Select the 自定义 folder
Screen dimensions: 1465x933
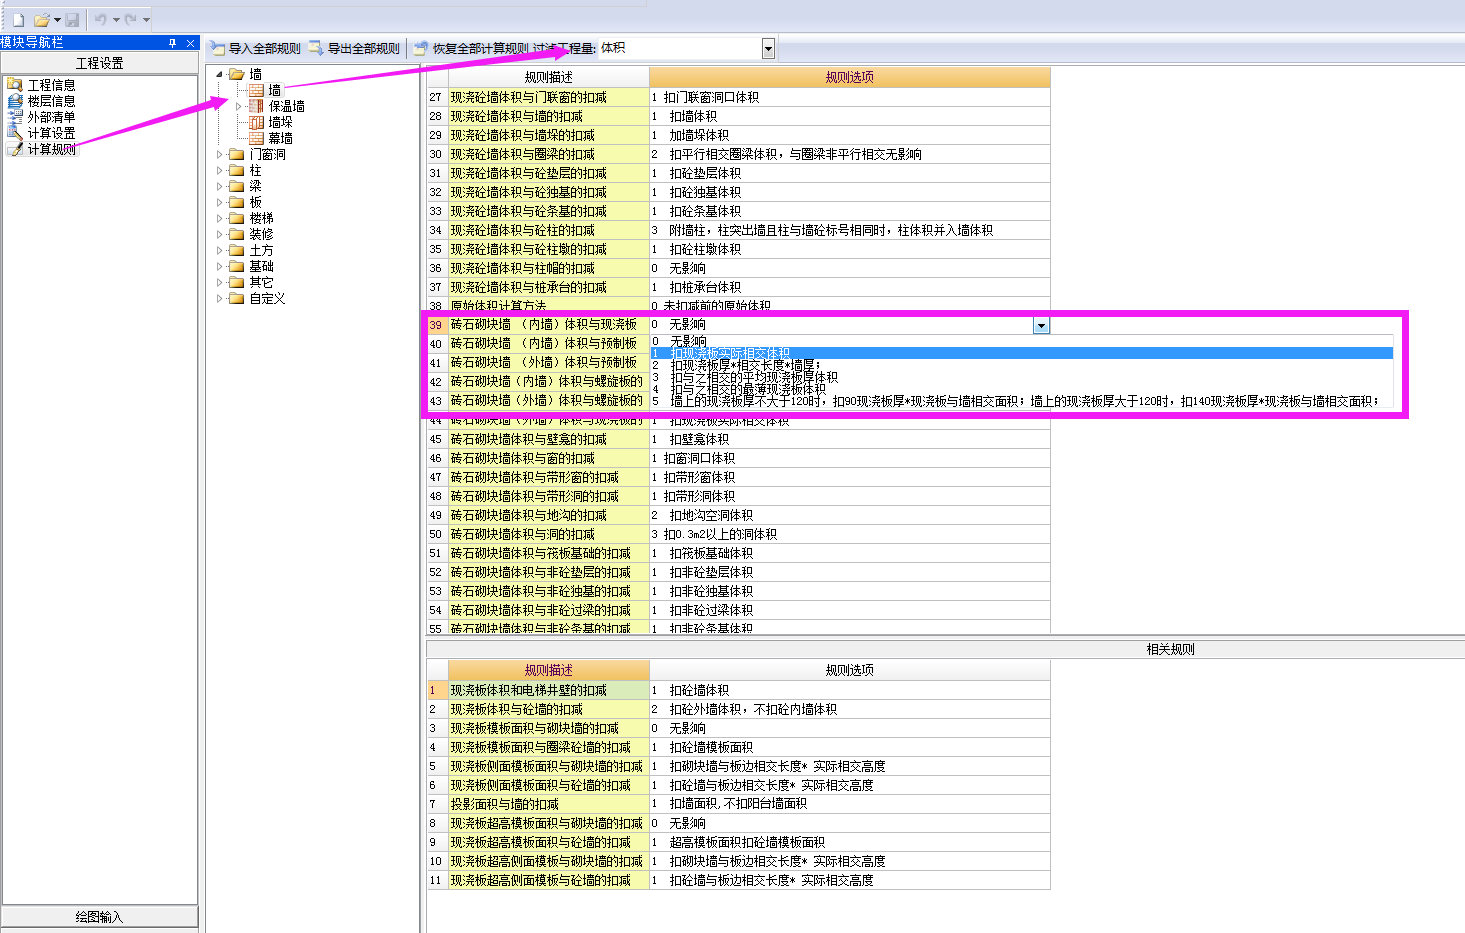[x=267, y=298]
